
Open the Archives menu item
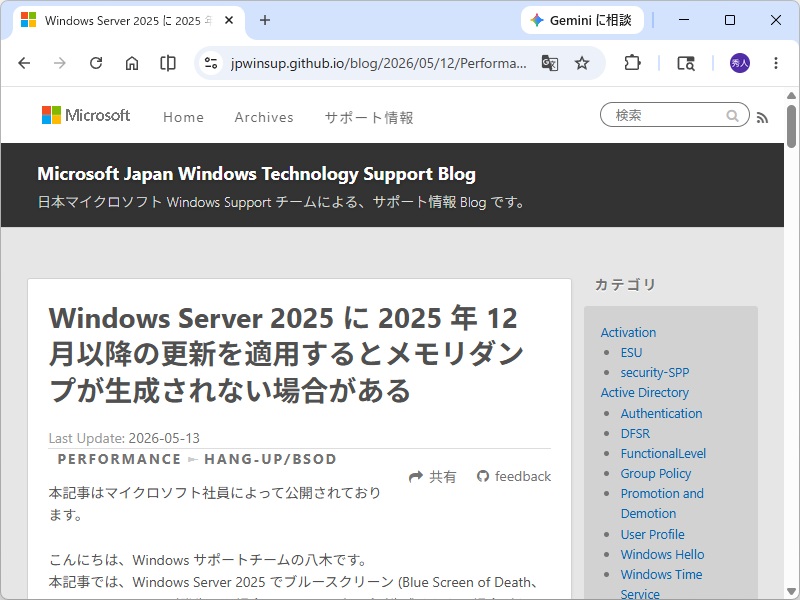[264, 117]
